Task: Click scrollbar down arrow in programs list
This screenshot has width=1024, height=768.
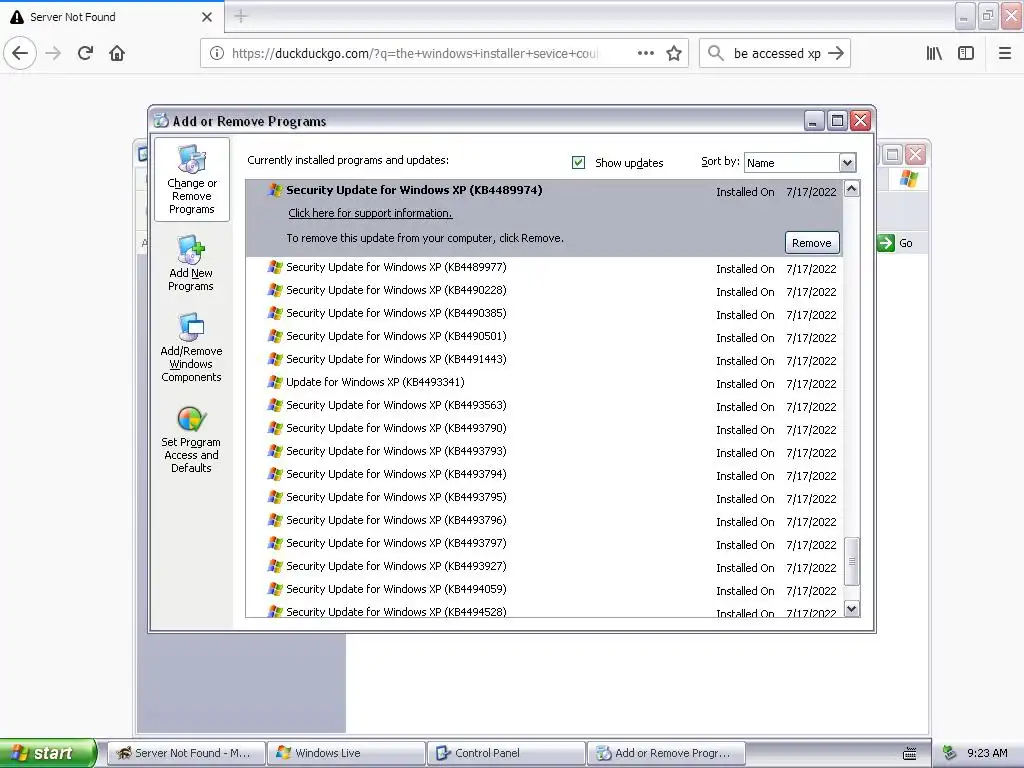Action: 852,609
